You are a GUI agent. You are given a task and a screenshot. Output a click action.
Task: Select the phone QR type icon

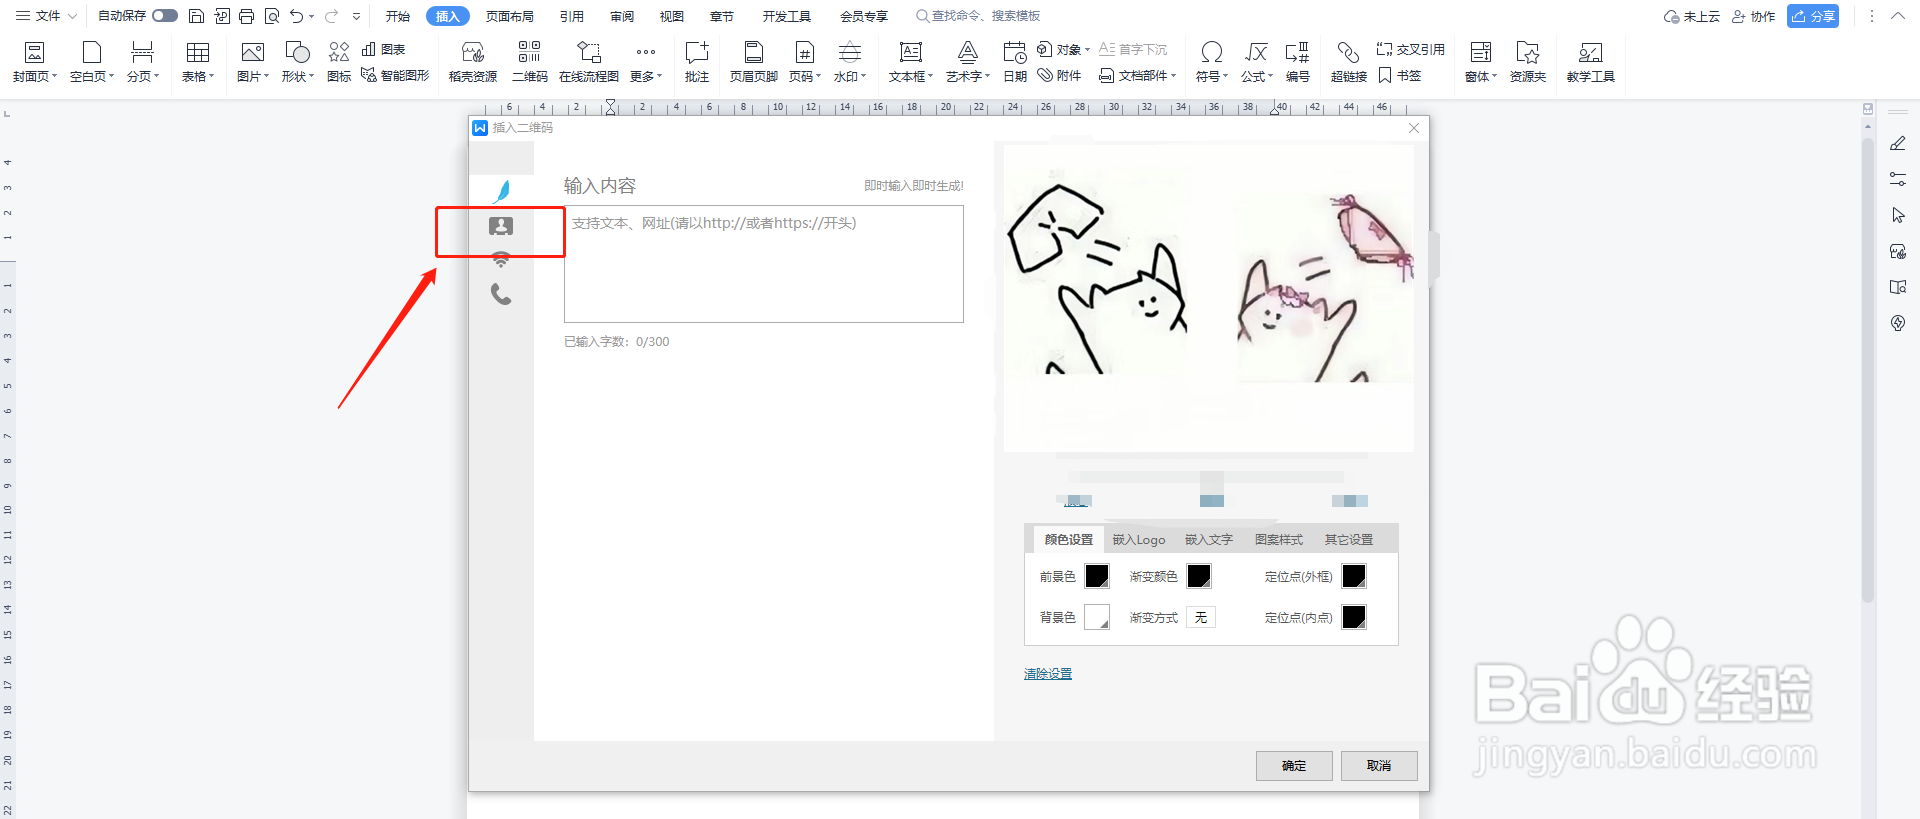point(501,294)
